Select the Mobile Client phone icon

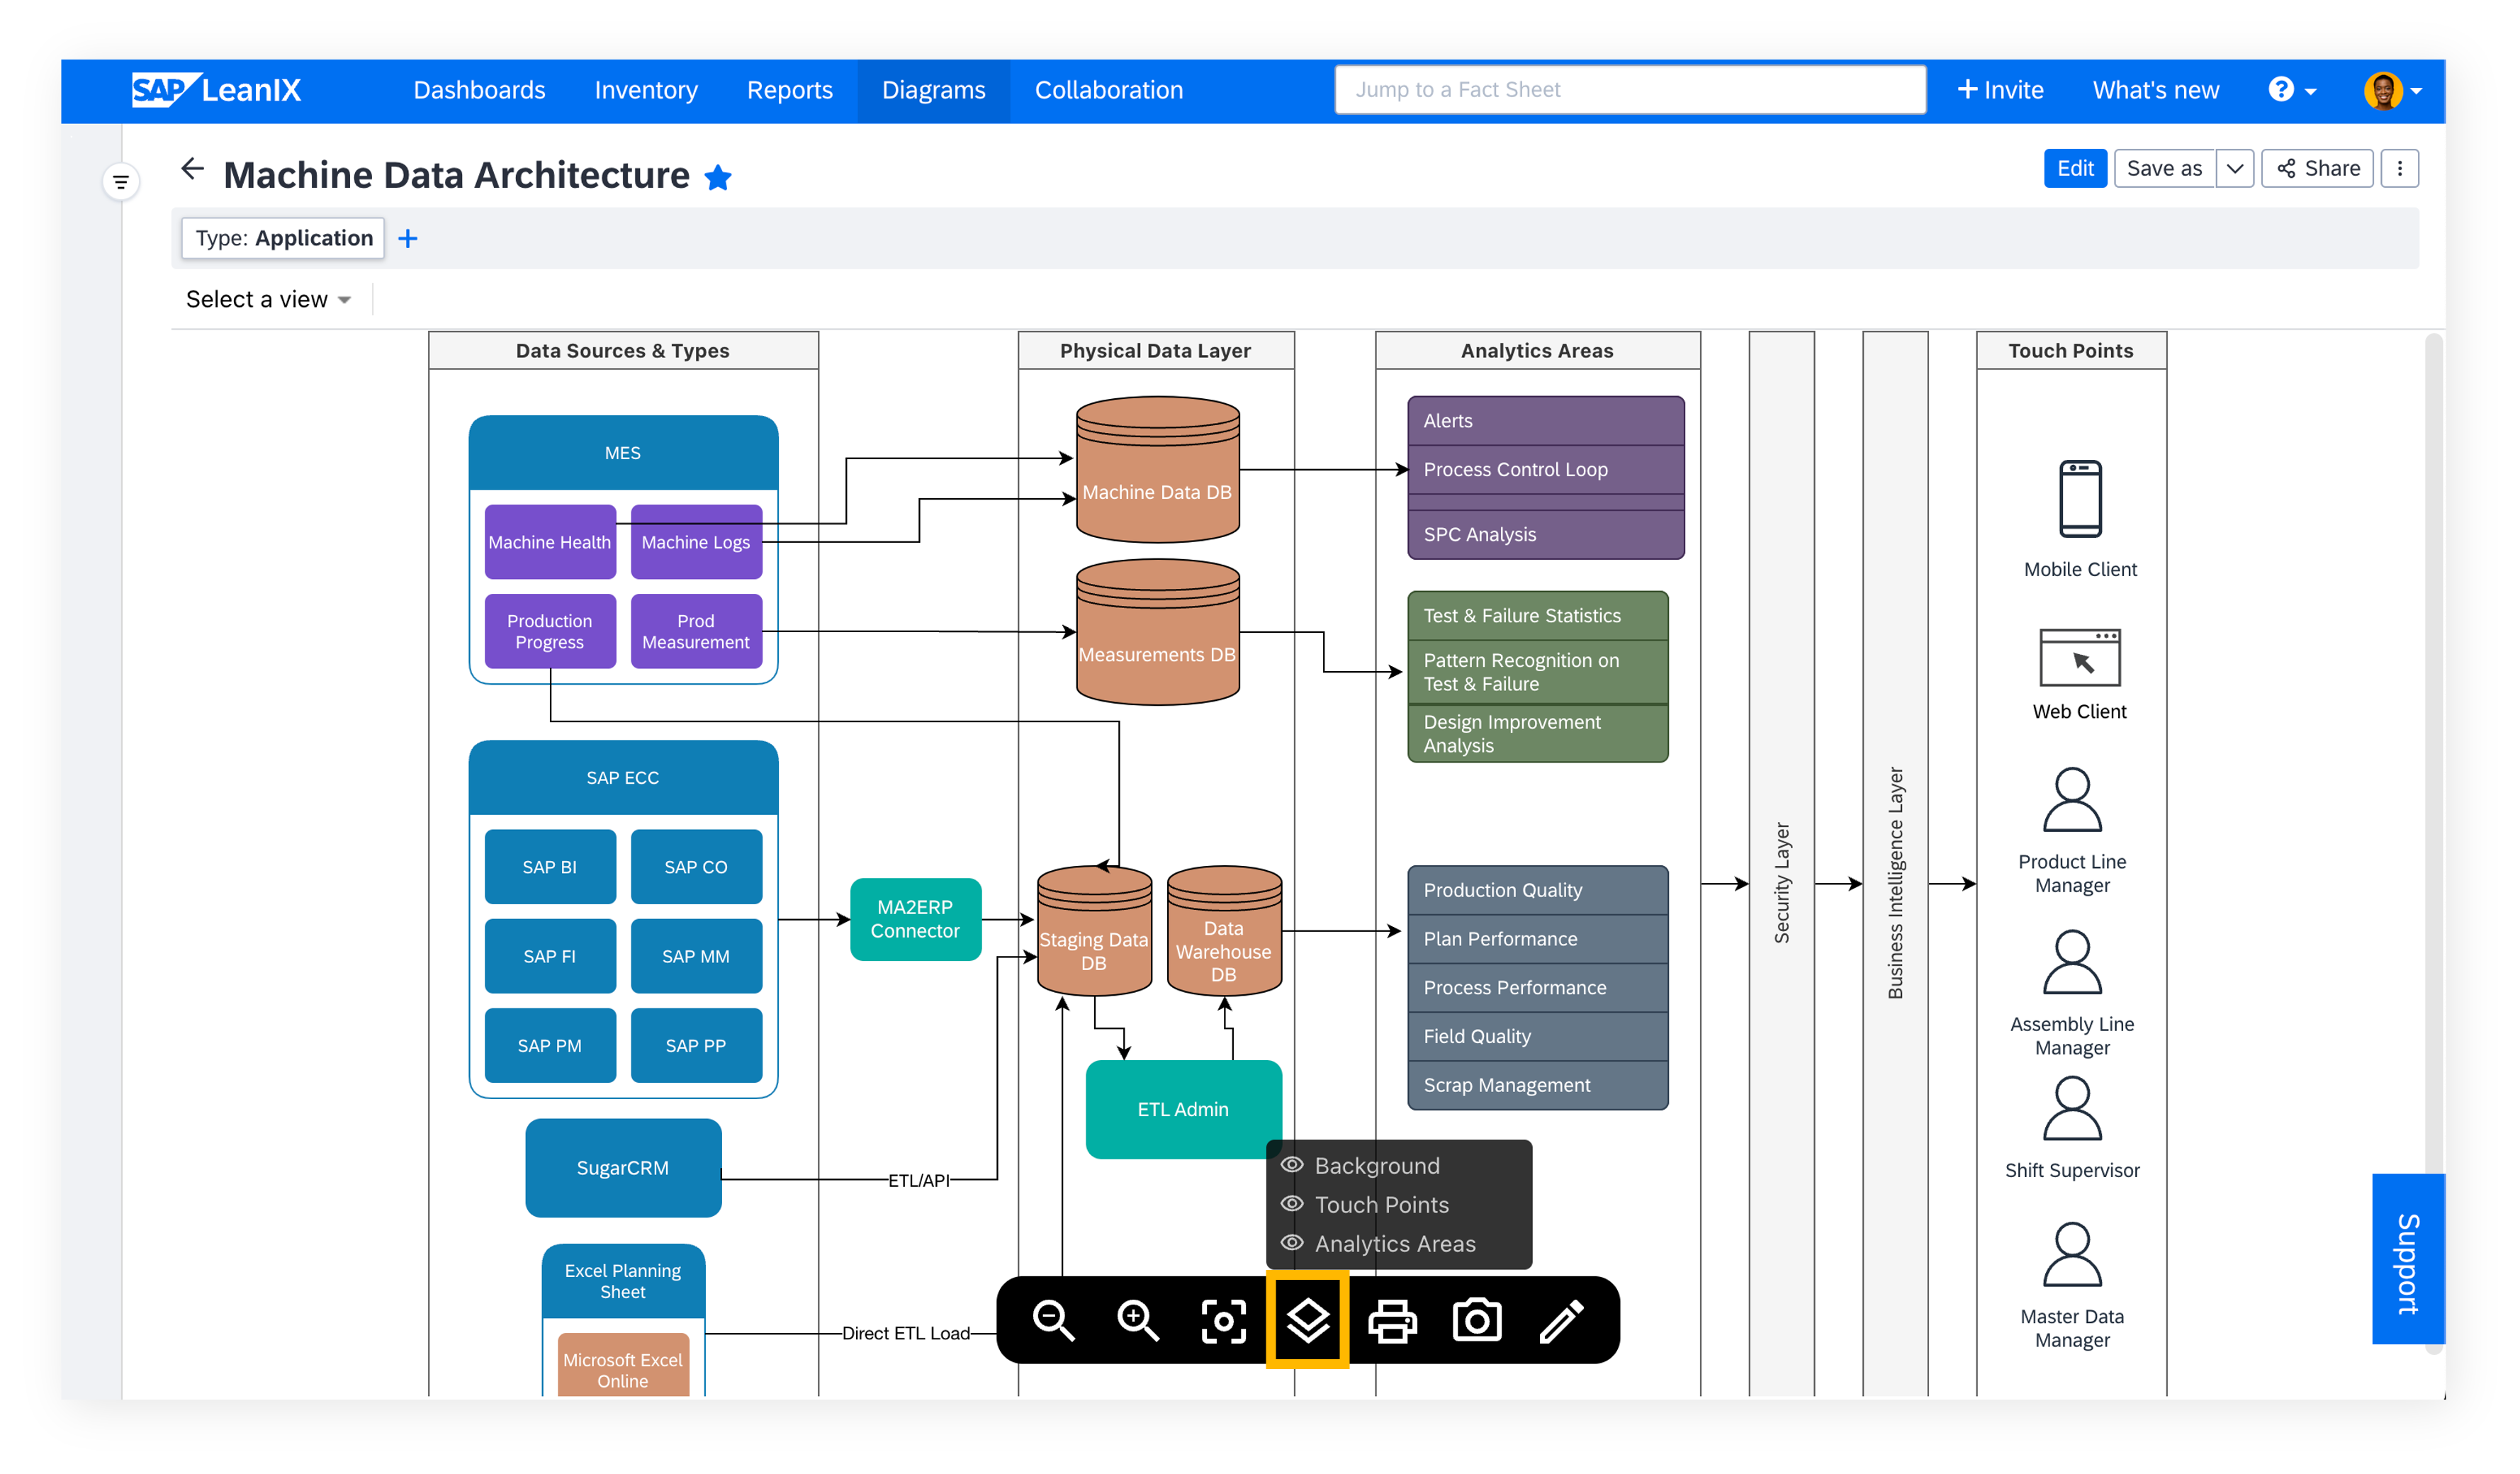pos(2080,498)
